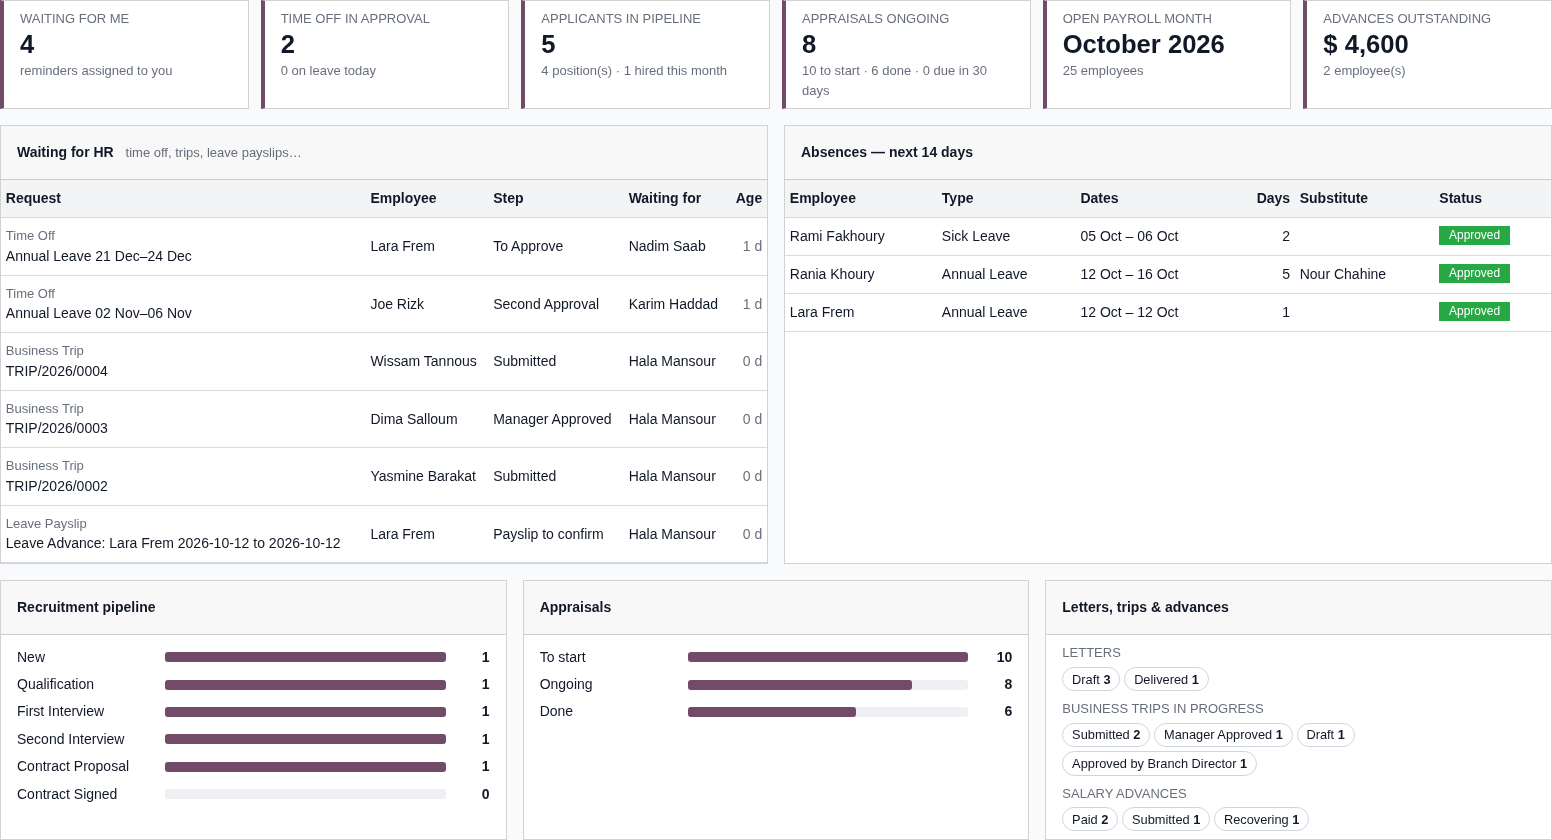Select Lara Frem 12 Oct absence row
The height and width of the screenshot is (840, 1552).
[1168, 312]
